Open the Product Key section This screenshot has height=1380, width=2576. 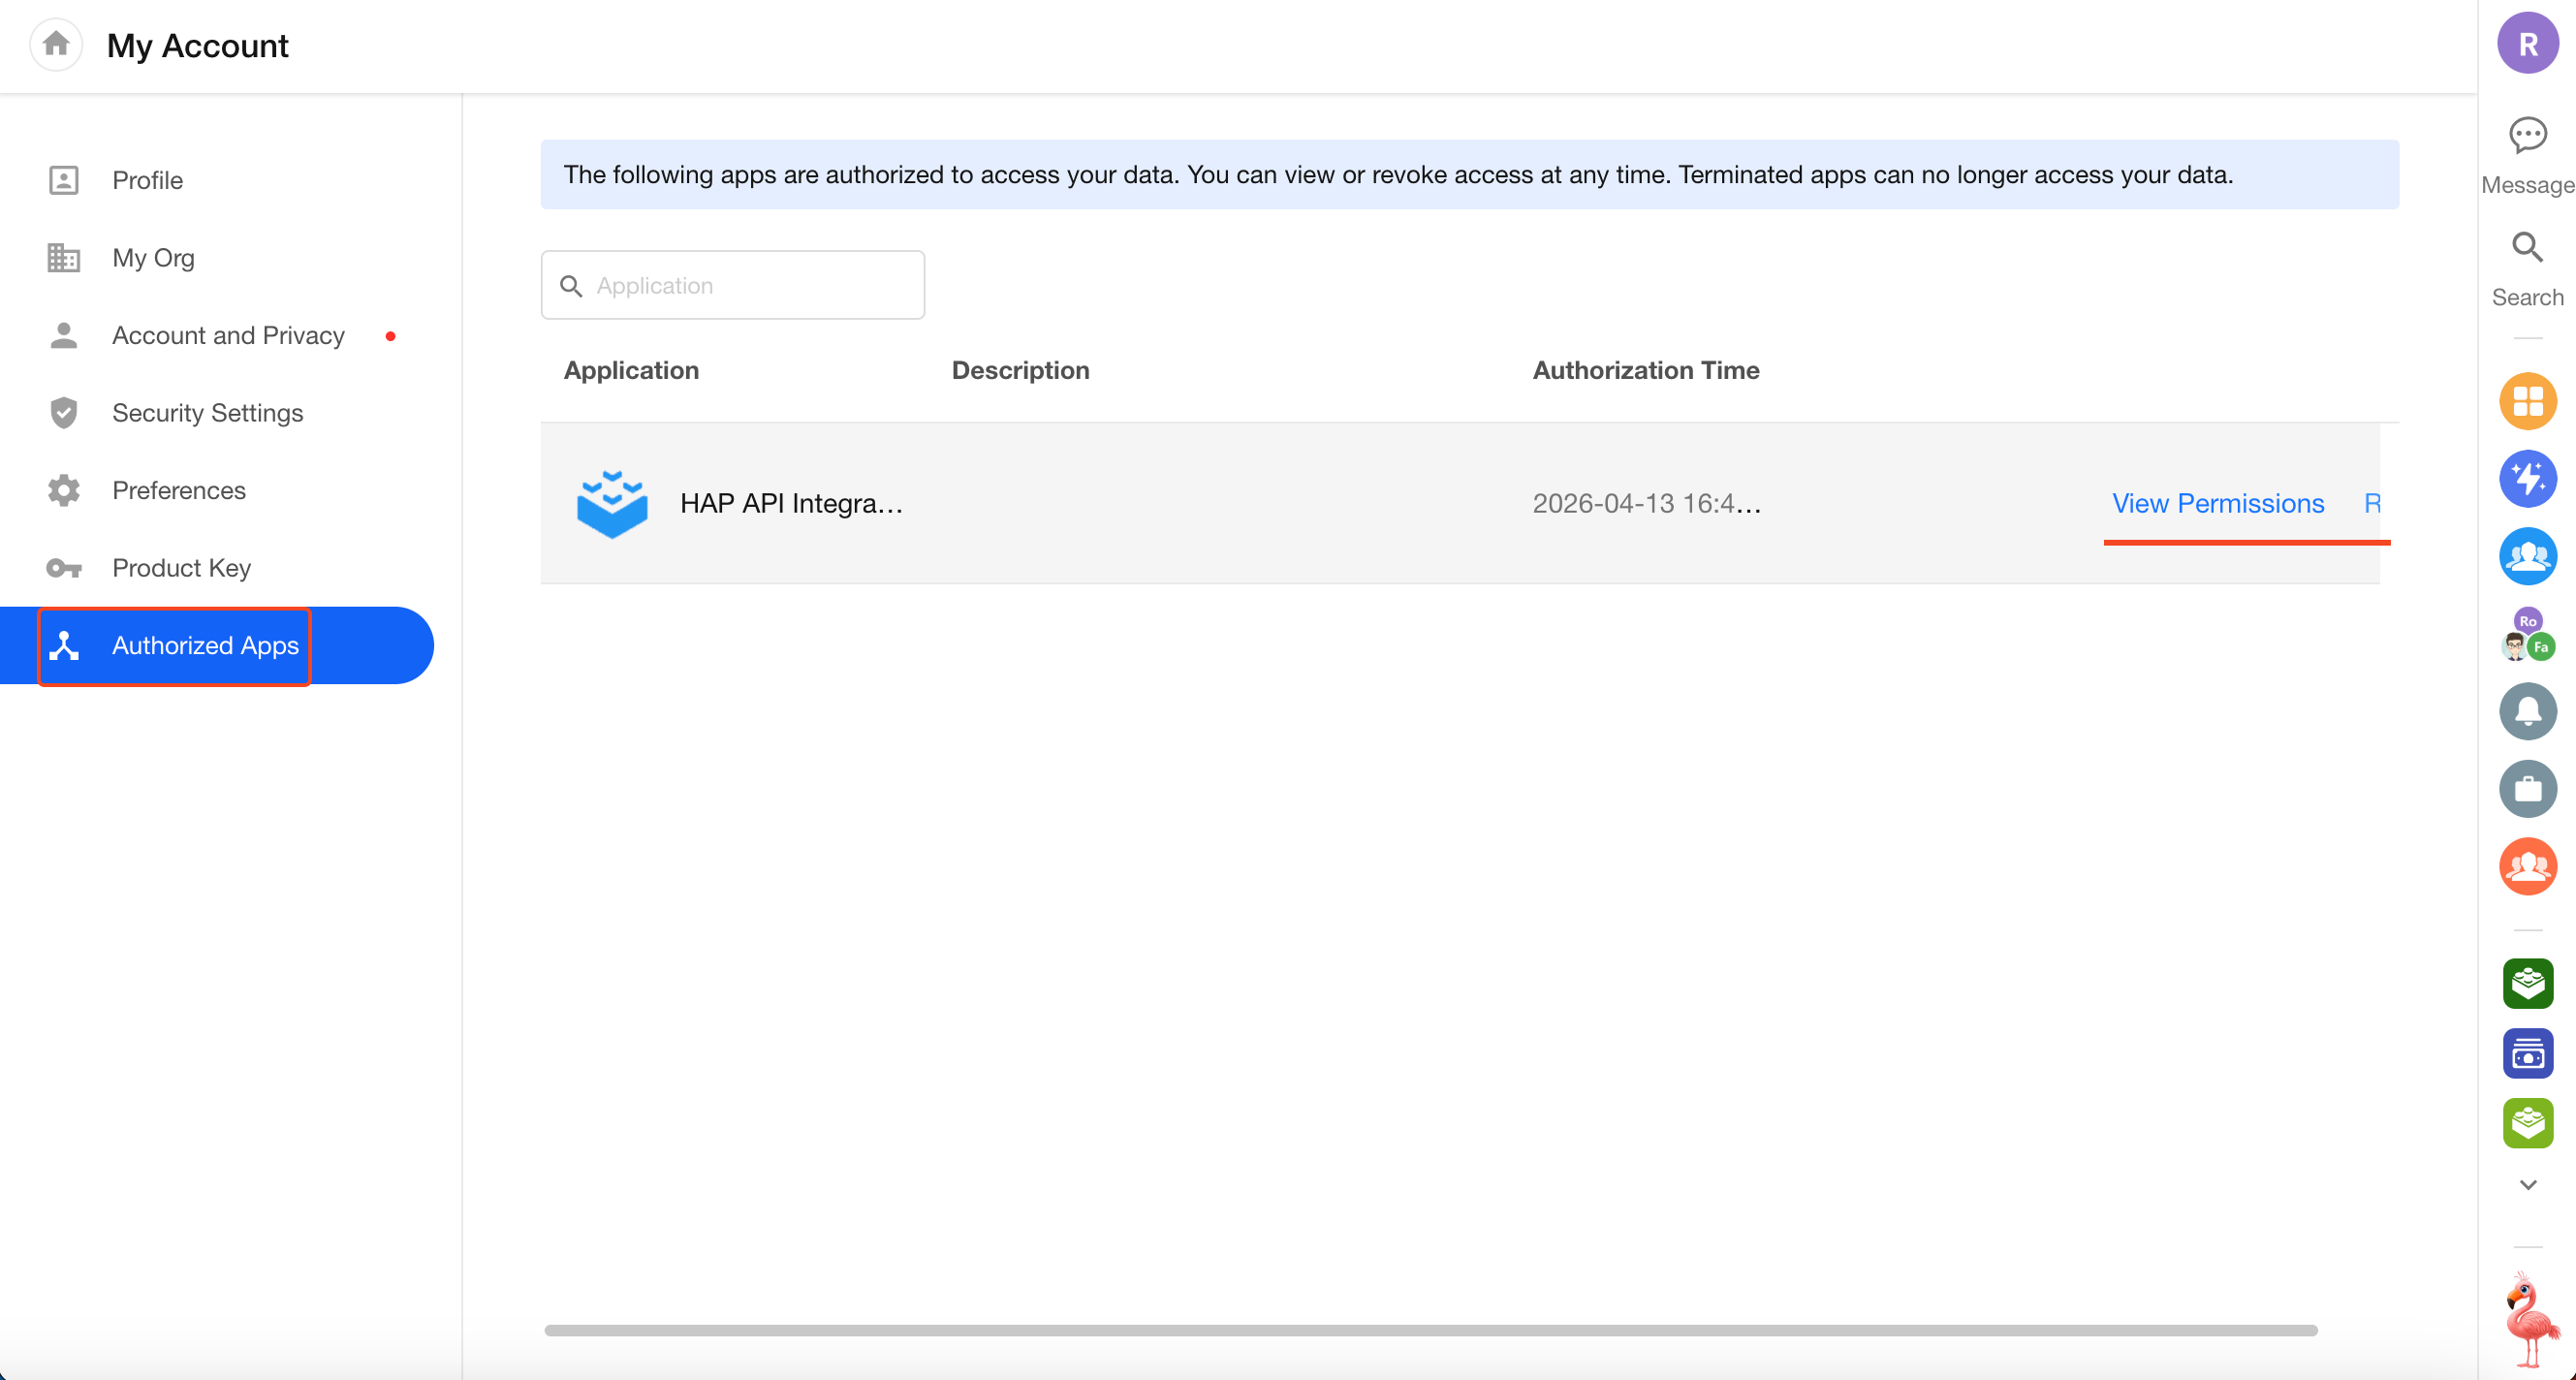point(181,568)
